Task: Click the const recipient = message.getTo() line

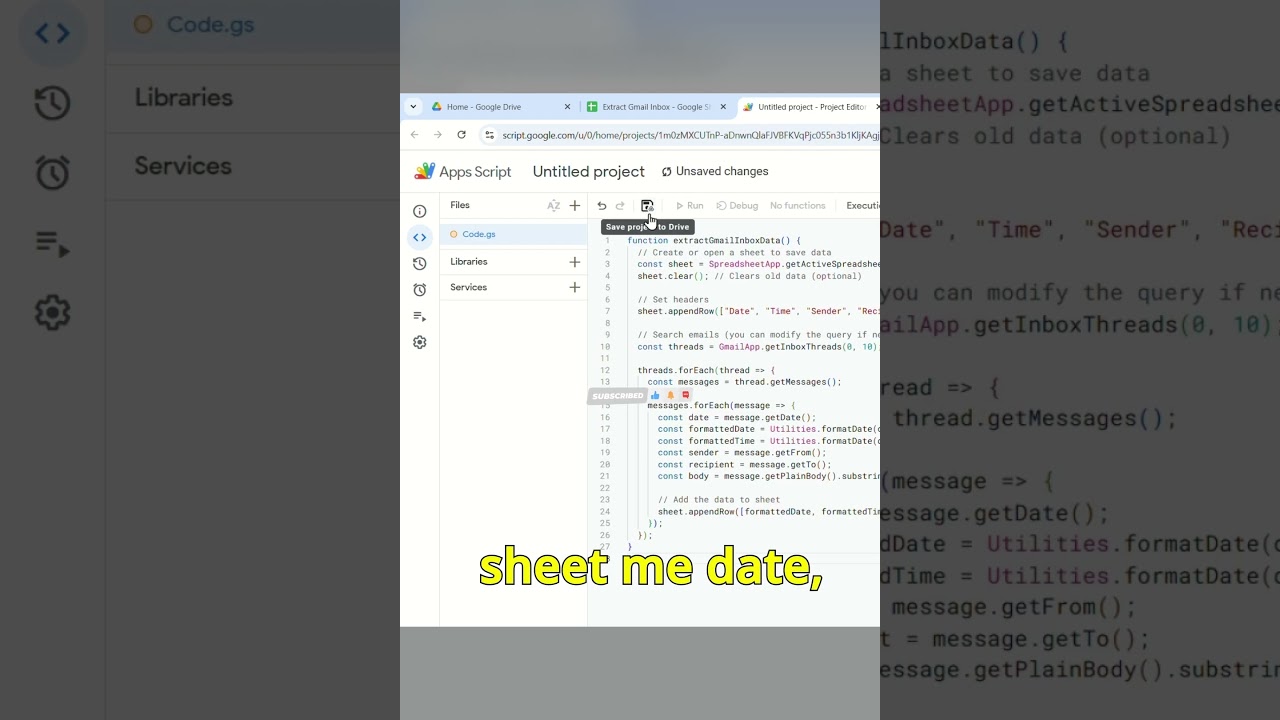Action: (x=744, y=464)
